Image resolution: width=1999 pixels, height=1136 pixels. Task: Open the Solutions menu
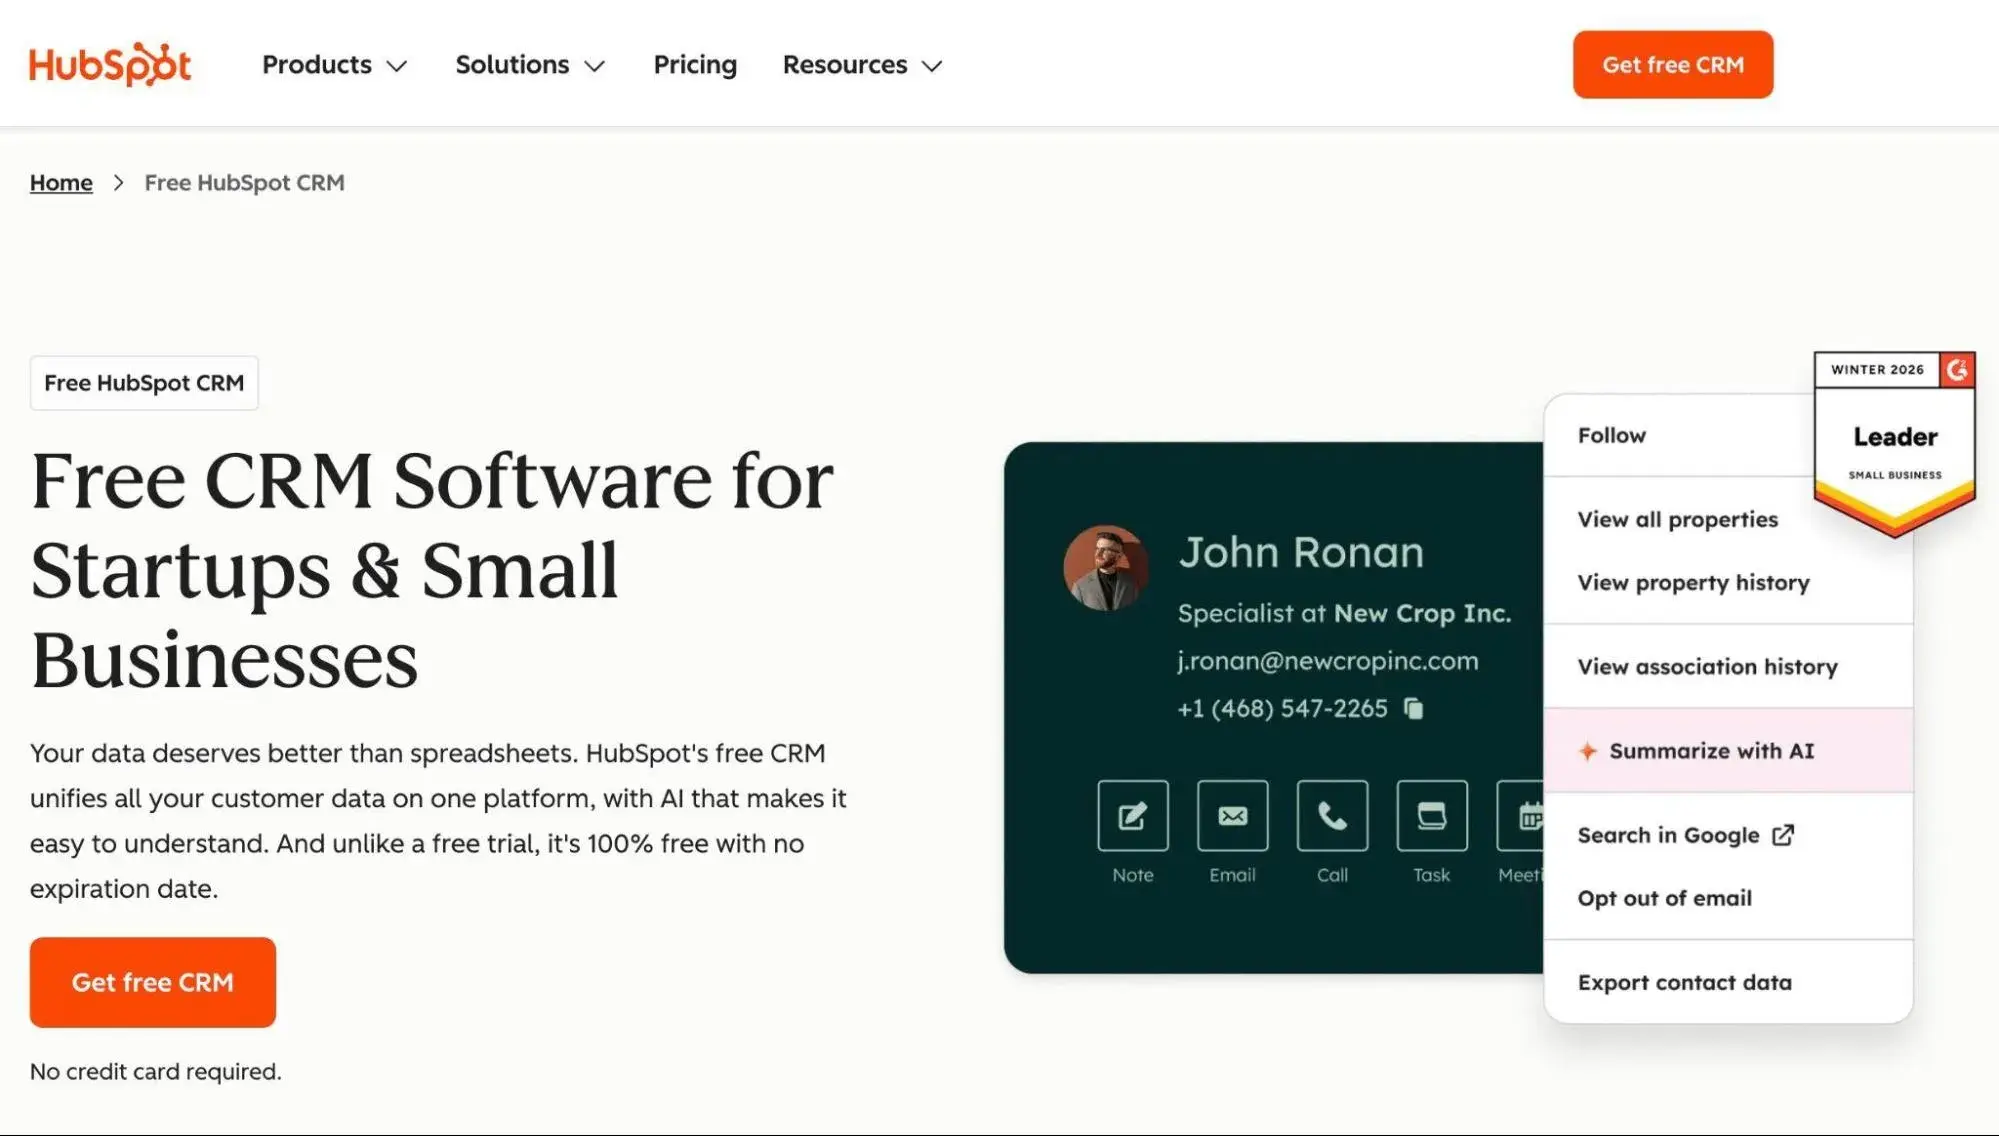tap(530, 64)
